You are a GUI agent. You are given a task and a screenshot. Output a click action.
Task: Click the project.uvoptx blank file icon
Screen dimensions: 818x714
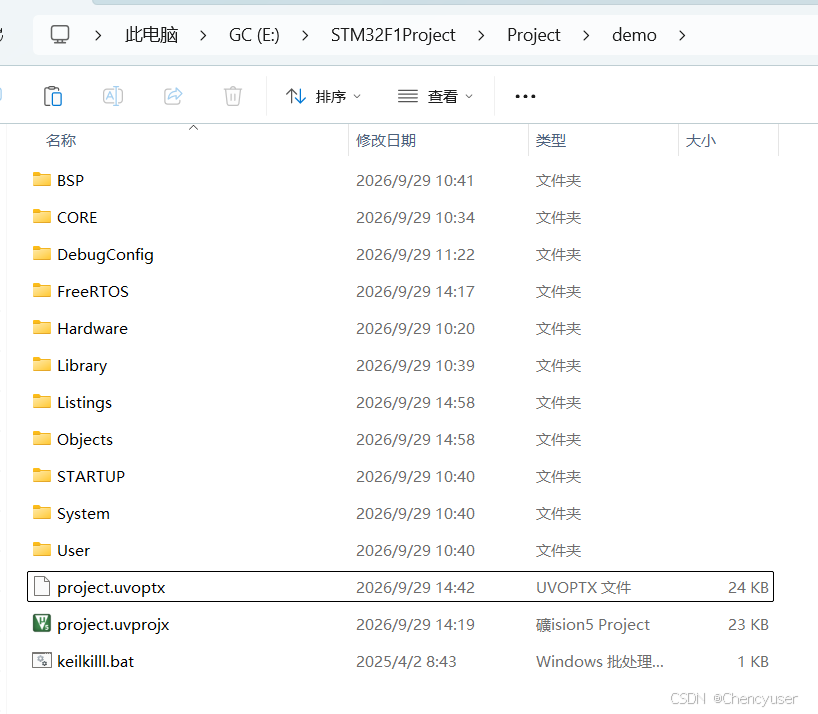42,587
